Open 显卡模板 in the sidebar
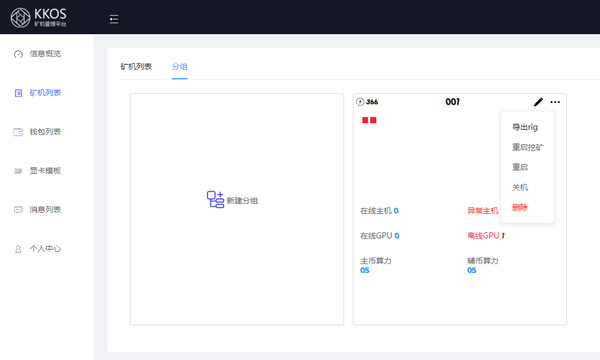Image resolution: width=600 pixels, height=360 pixels. coord(45,171)
